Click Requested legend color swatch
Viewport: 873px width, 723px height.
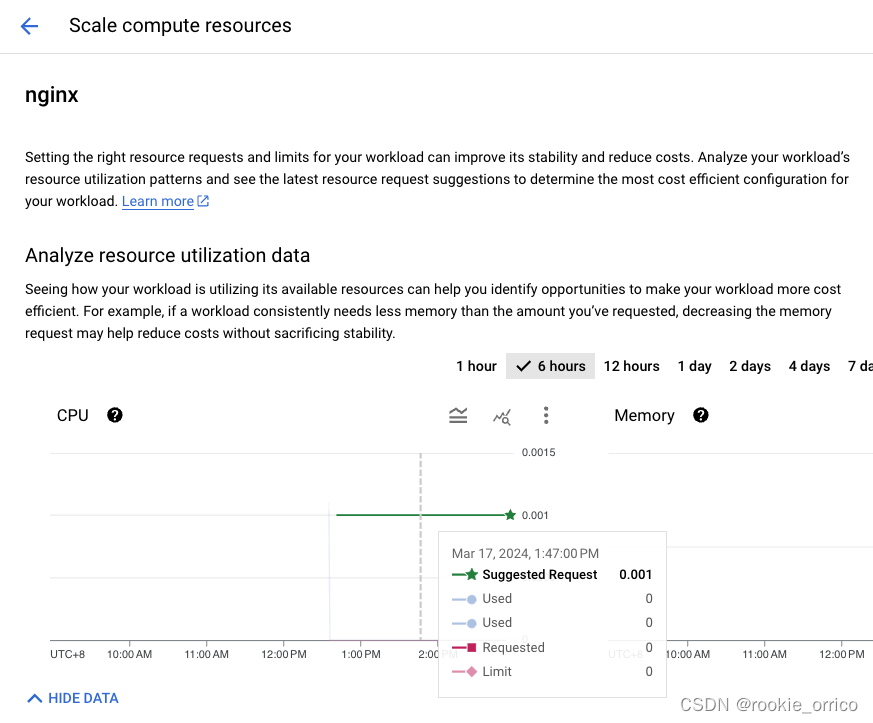point(465,648)
